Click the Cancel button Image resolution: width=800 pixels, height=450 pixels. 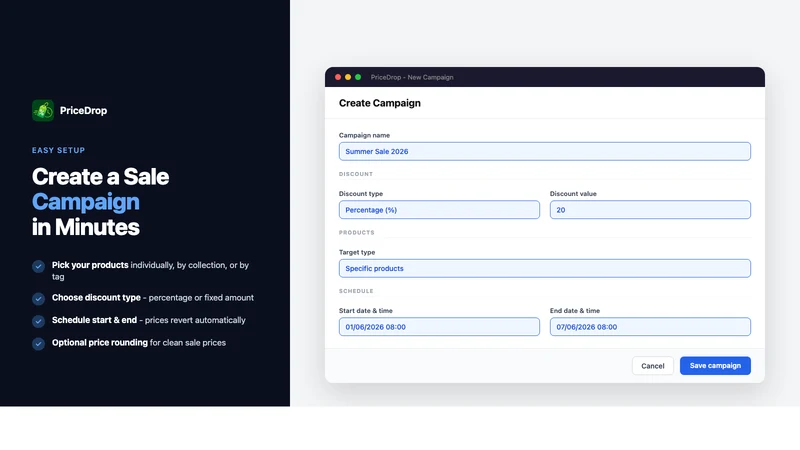coord(653,366)
